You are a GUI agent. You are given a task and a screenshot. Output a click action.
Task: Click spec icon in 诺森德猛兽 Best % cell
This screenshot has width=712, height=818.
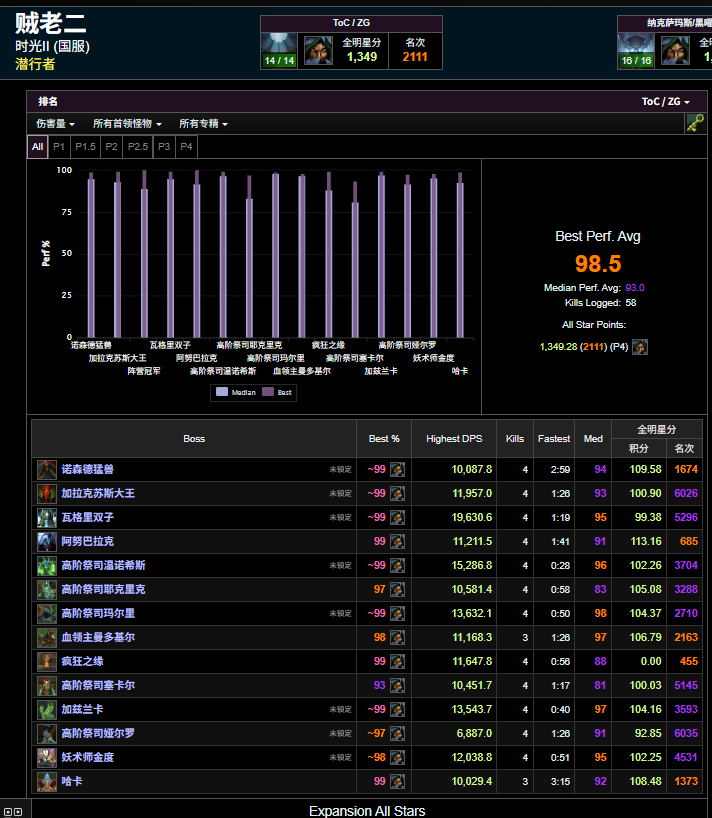coord(397,470)
